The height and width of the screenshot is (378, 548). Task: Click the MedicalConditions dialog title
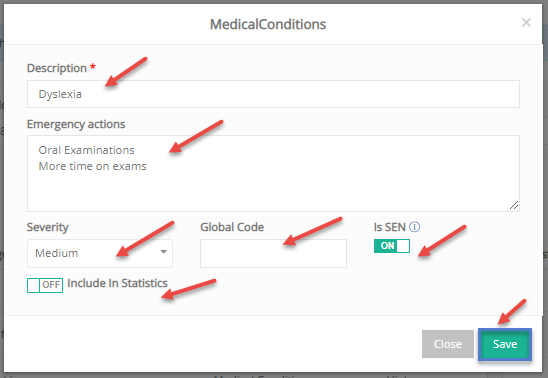[x=268, y=24]
